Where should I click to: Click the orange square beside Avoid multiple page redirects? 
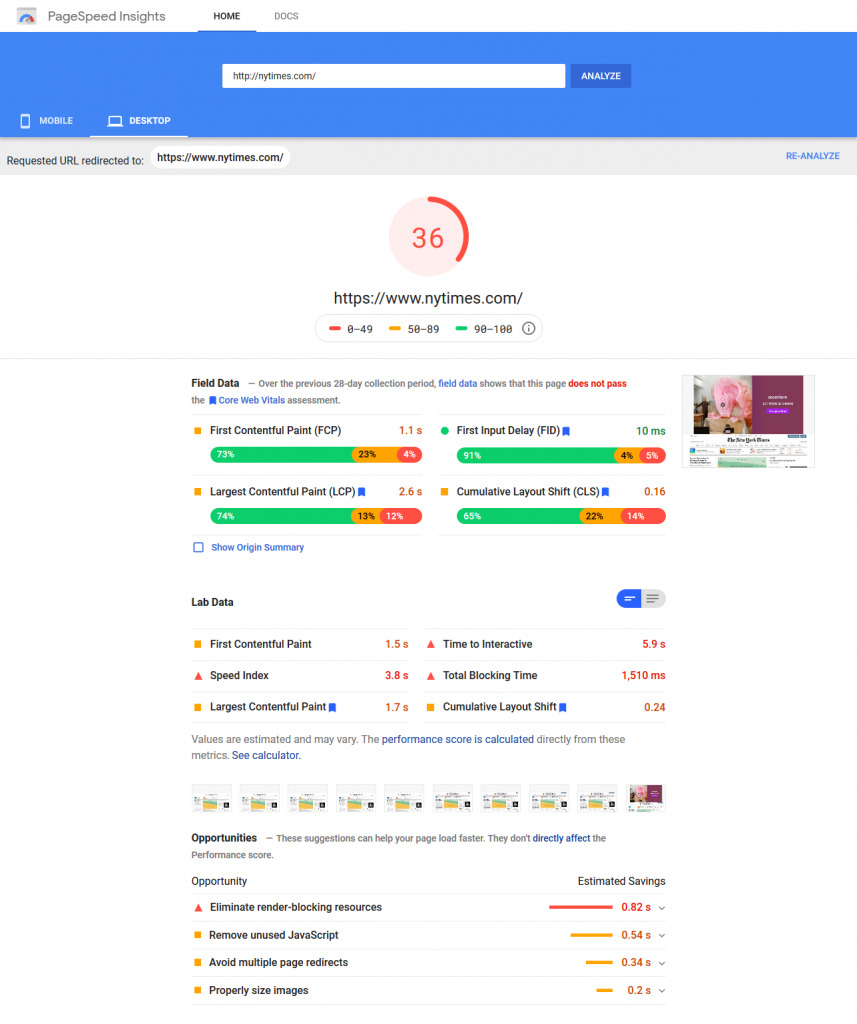coord(198,963)
